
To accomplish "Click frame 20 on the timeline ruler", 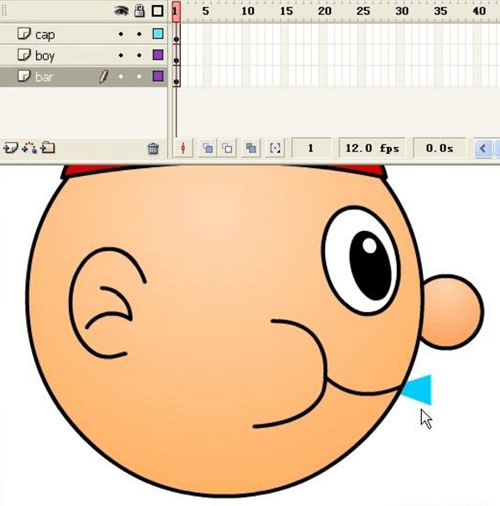I will [x=323, y=11].
